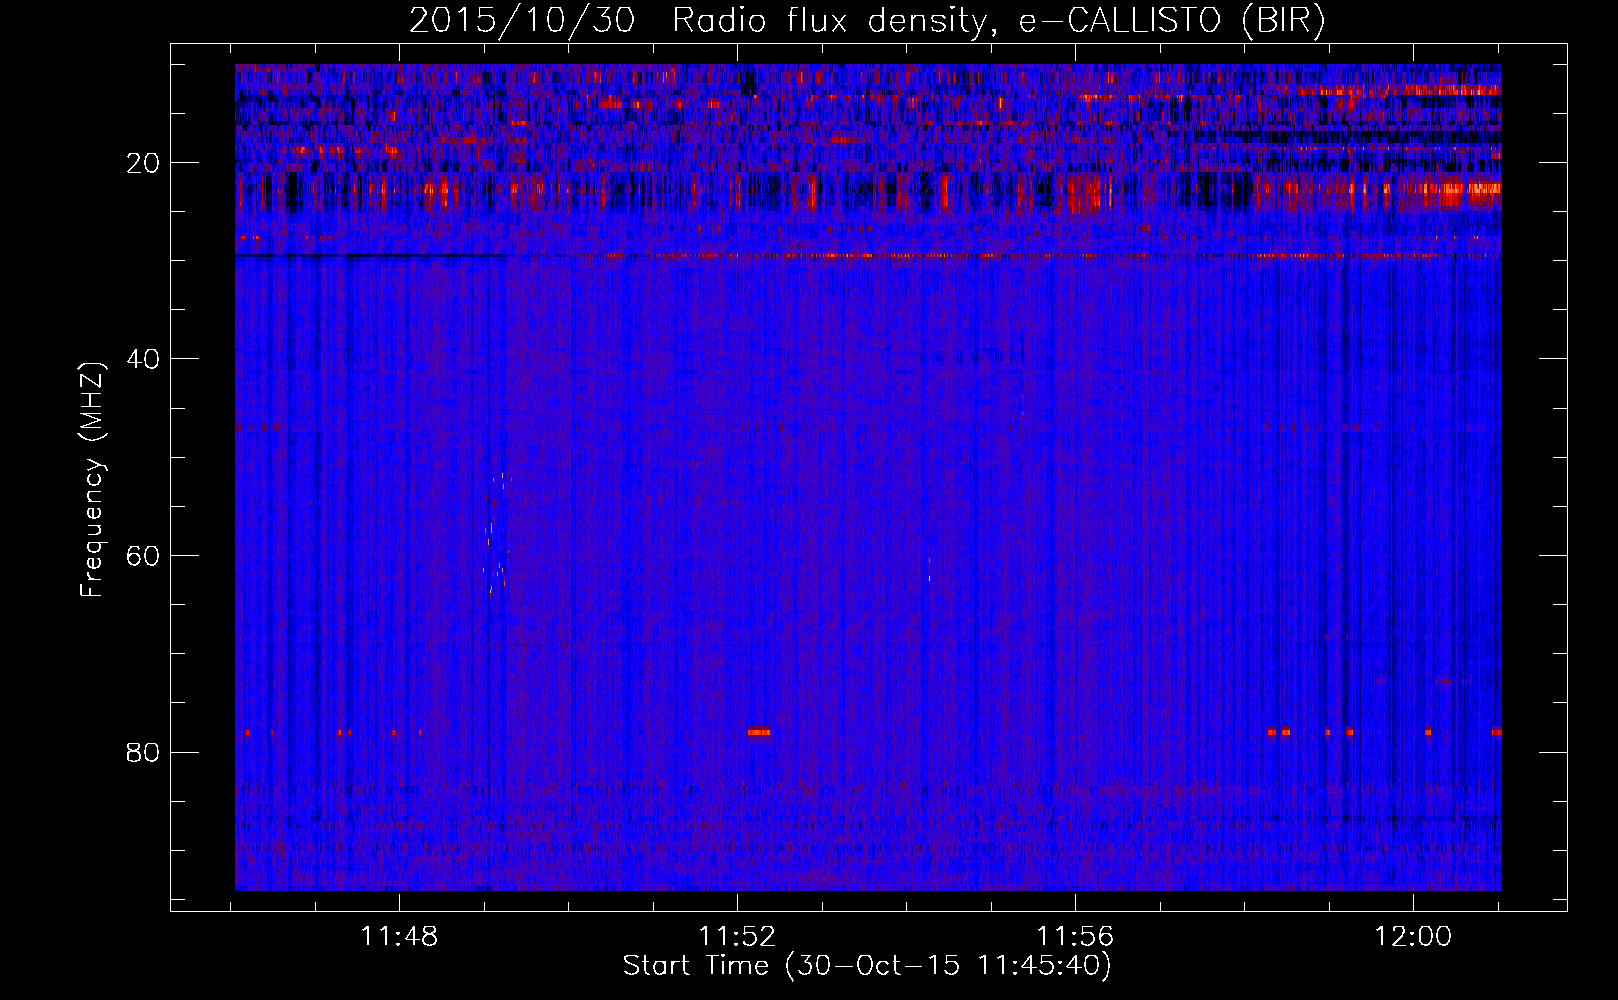Click the 80 MHz frequency tick label
1618x1000 pixels.
[x=144, y=752]
